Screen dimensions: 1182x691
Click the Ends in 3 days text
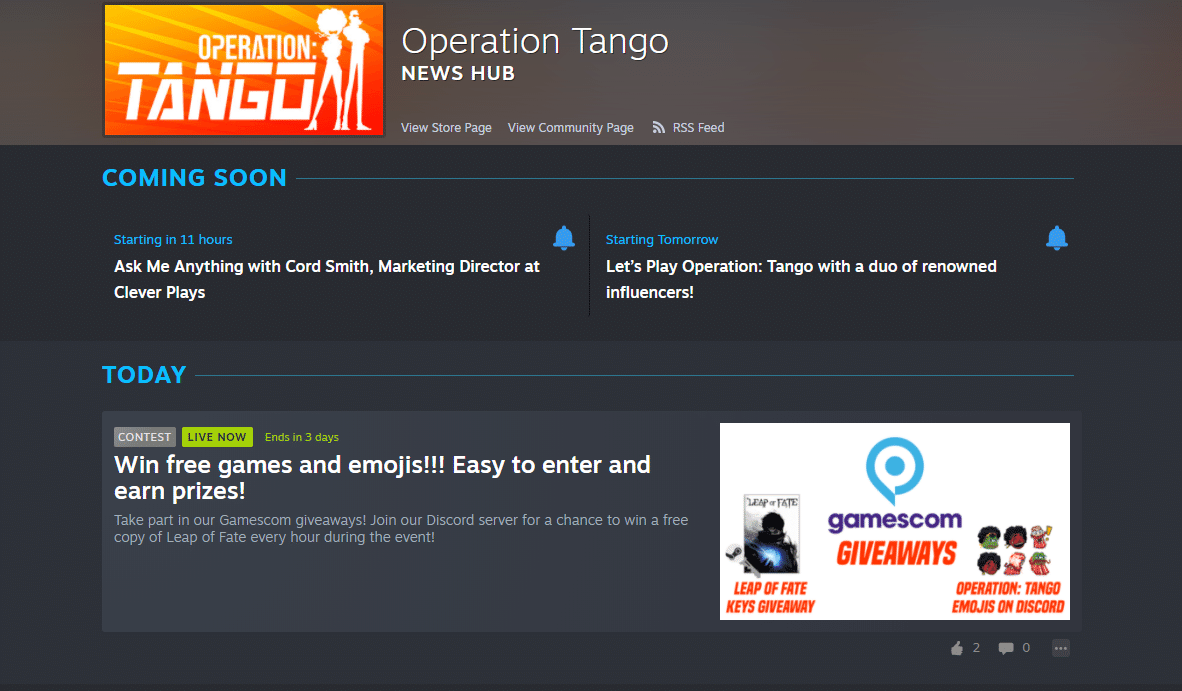point(302,437)
